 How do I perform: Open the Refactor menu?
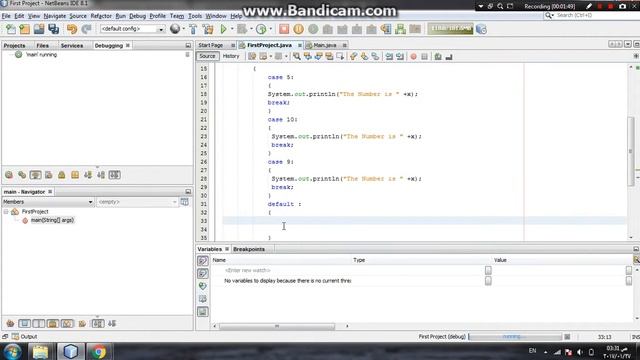coord(101,16)
